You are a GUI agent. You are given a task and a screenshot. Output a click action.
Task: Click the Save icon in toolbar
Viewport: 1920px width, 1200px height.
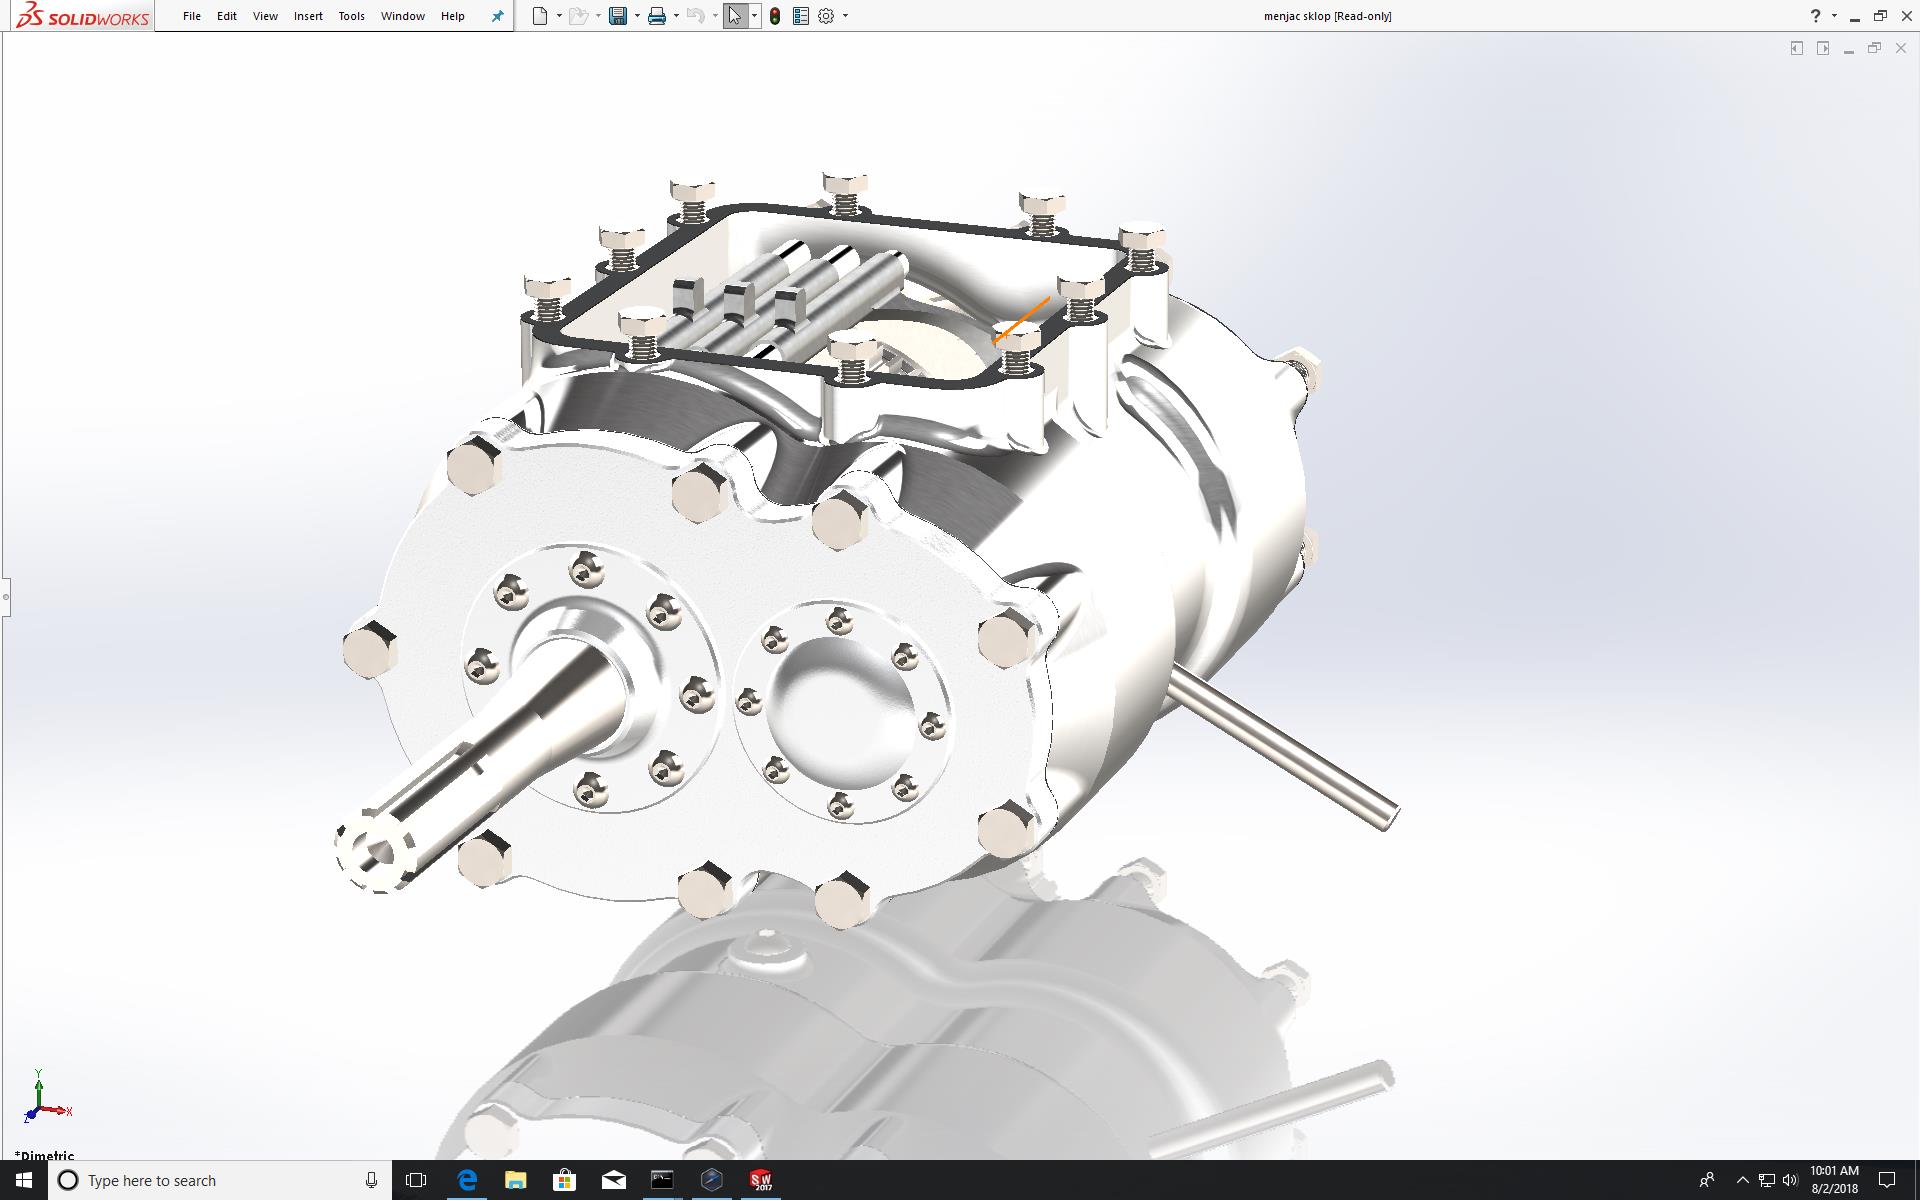pyautogui.click(x=618, y=16)
